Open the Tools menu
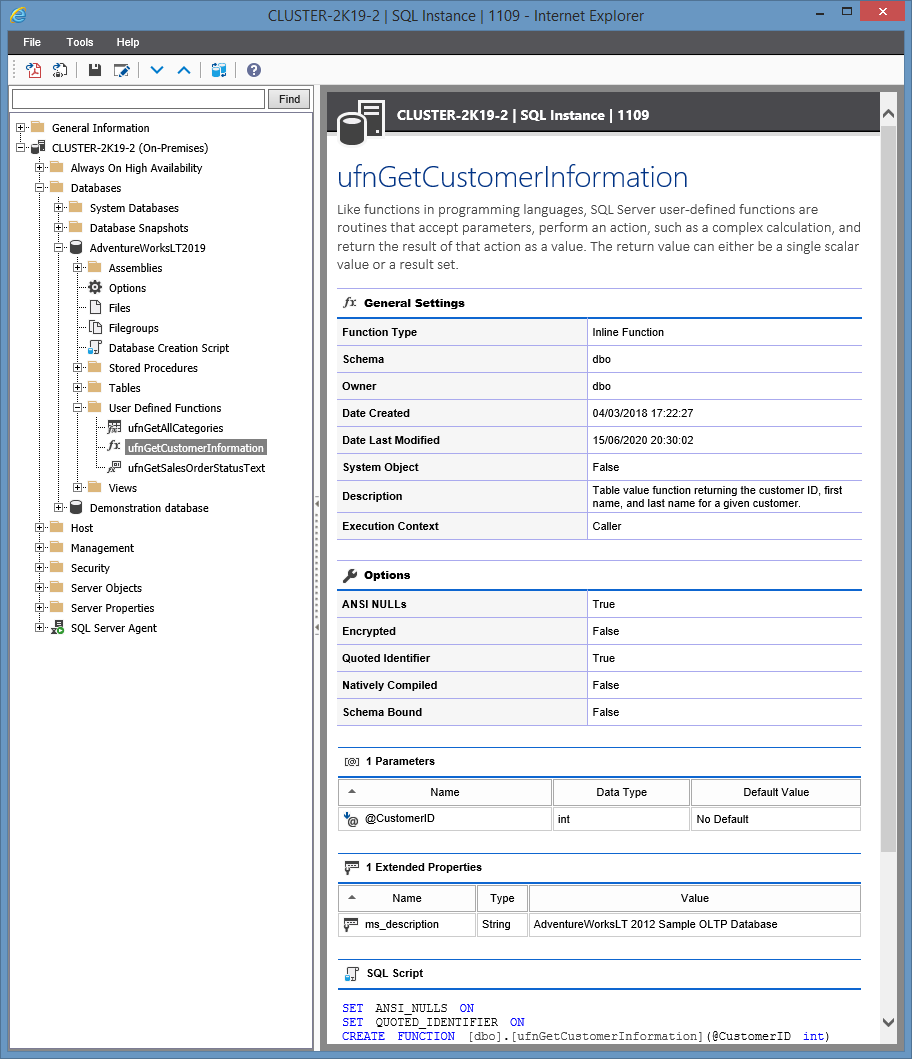 click(x=80, y=42)
